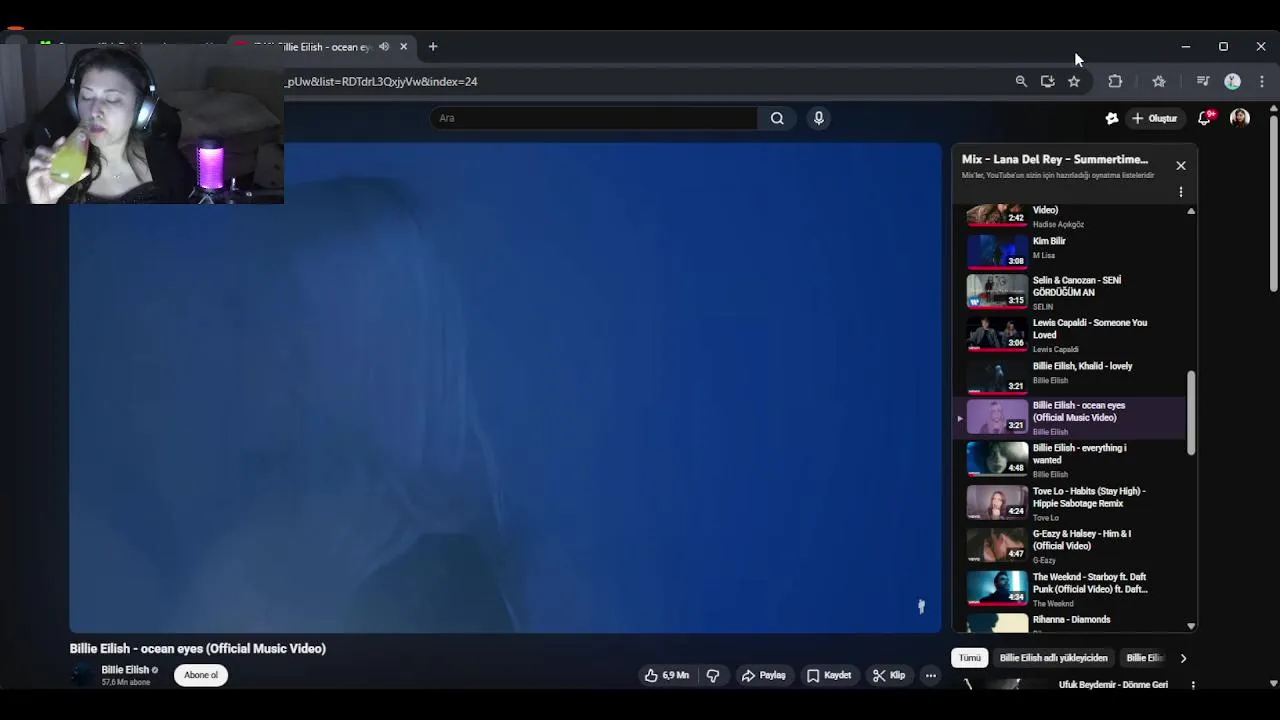Open the Chrome media controls icon

pos(1203,82)
